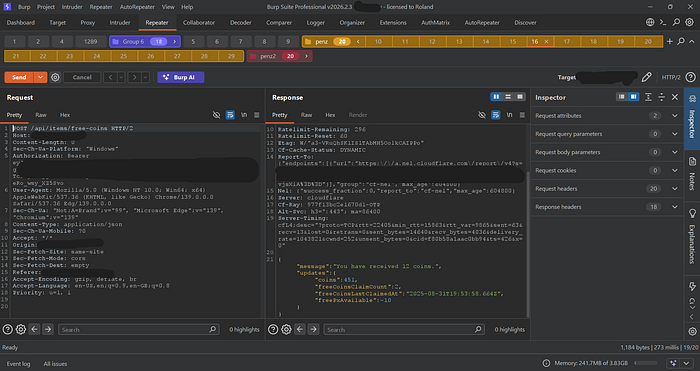Select side-by-side request/response layout
700x371 pixels.
coord(496,97)
